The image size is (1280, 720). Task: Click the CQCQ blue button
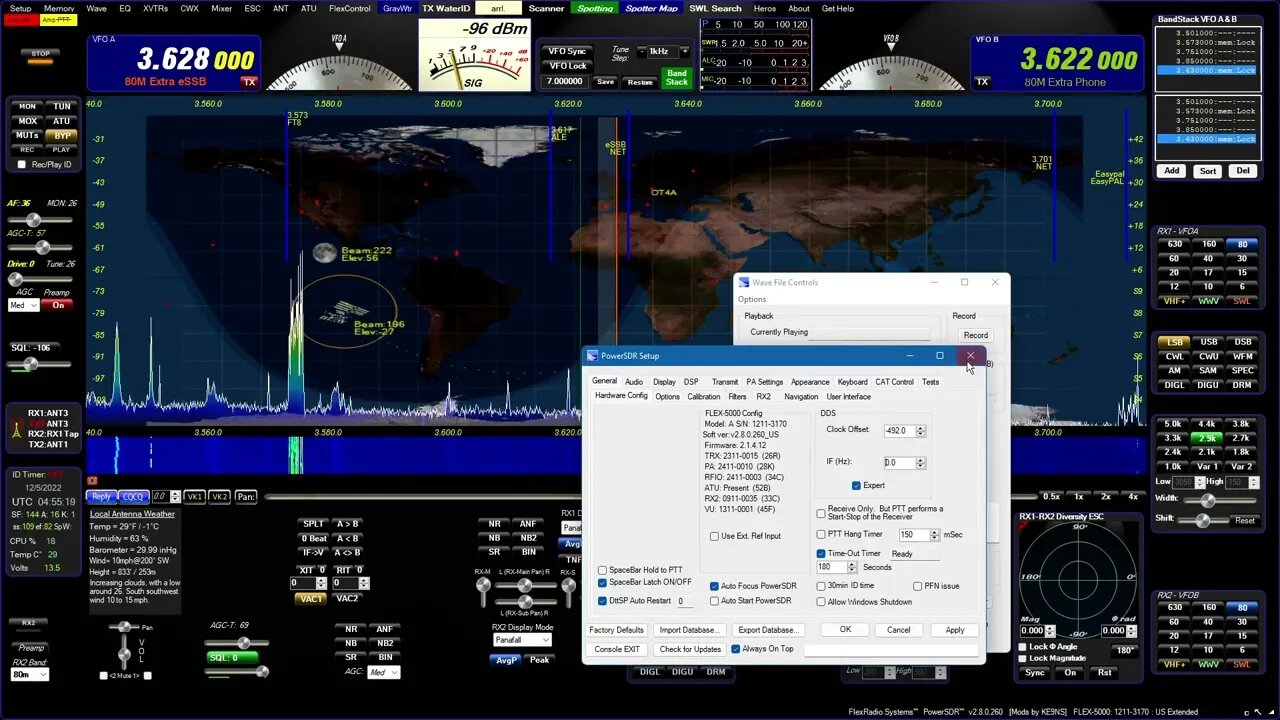pyautogui.click(x=132, y=497)
